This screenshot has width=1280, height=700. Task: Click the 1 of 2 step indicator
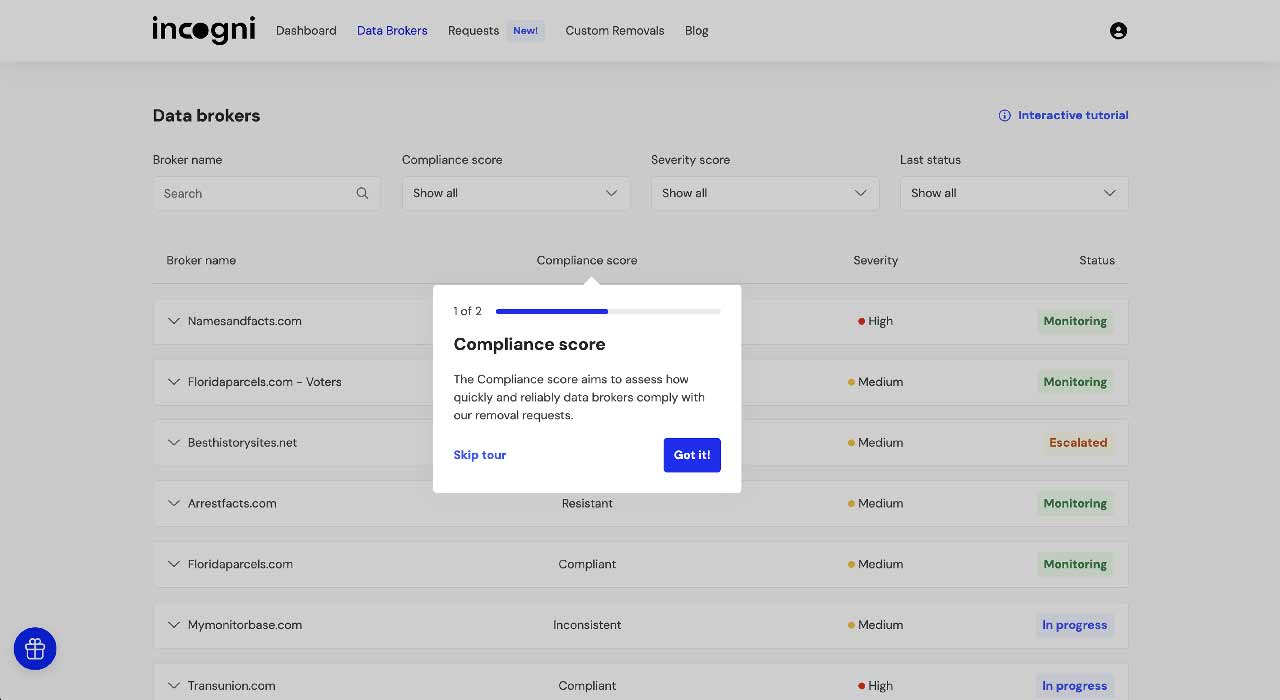click(467, 311)
